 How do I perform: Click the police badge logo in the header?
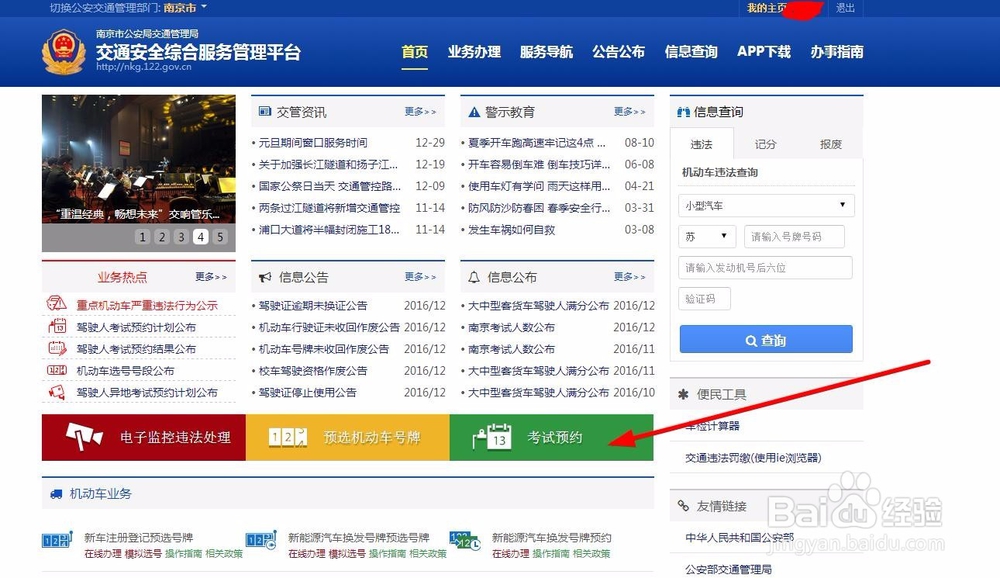pyautogui.click(x=62, y=51)
